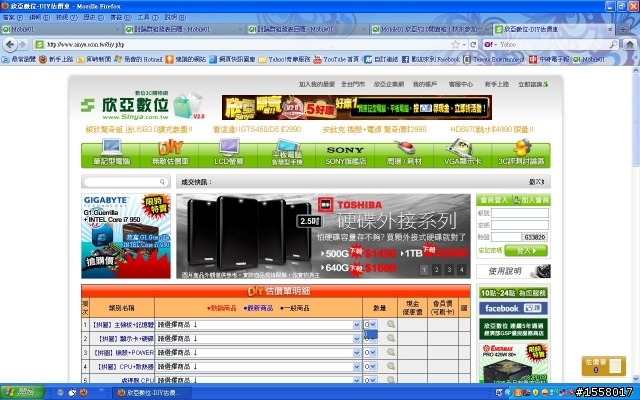Click magnifier icon in quote row 1
The width and height of the screenshot is (640, 400).
click(391, 324)
